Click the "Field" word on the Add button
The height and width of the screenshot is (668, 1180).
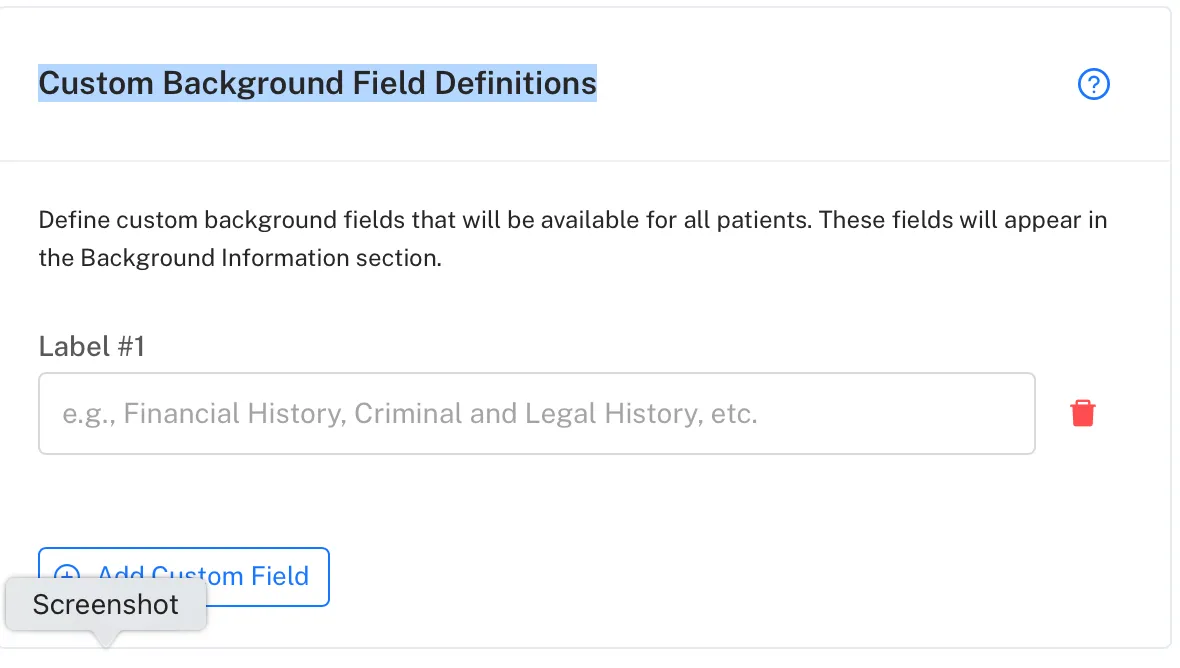[x=279, y=576]
